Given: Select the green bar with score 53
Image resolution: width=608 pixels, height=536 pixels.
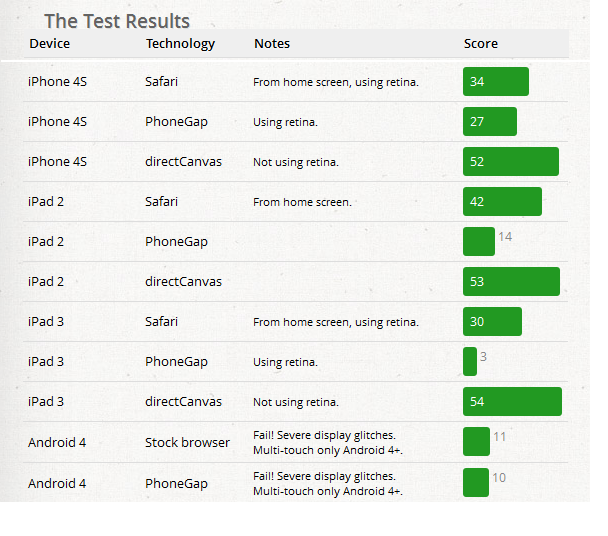Looking at the screenshot, I should (x=511, y=282).
